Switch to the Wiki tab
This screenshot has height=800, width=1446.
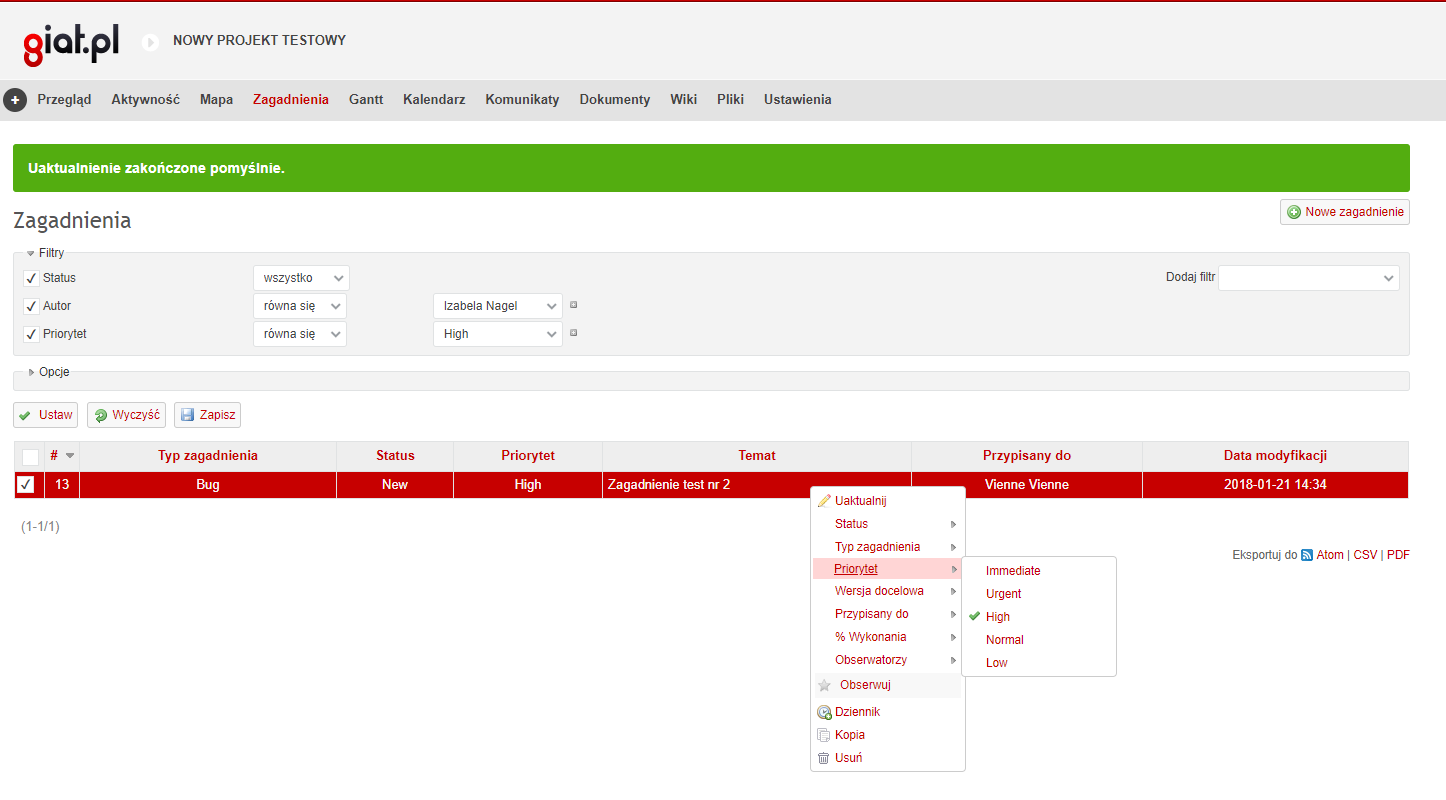(x=684, y=100)
